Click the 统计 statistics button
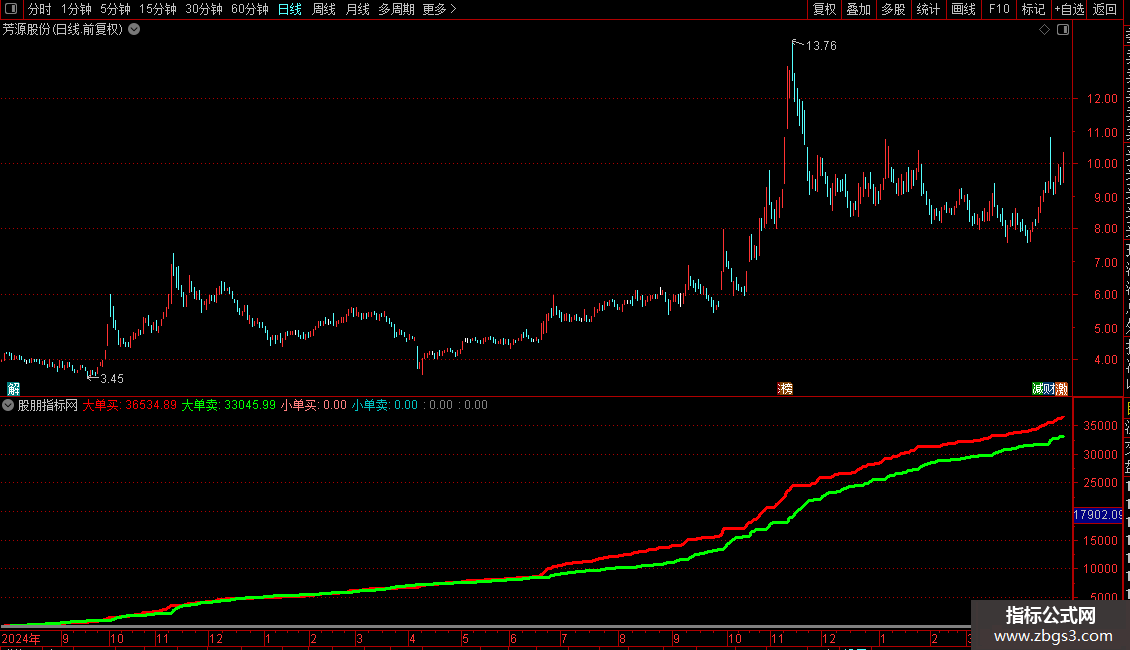The width and height of the screenshot is (1130, 650). click(x=927, y=9)
